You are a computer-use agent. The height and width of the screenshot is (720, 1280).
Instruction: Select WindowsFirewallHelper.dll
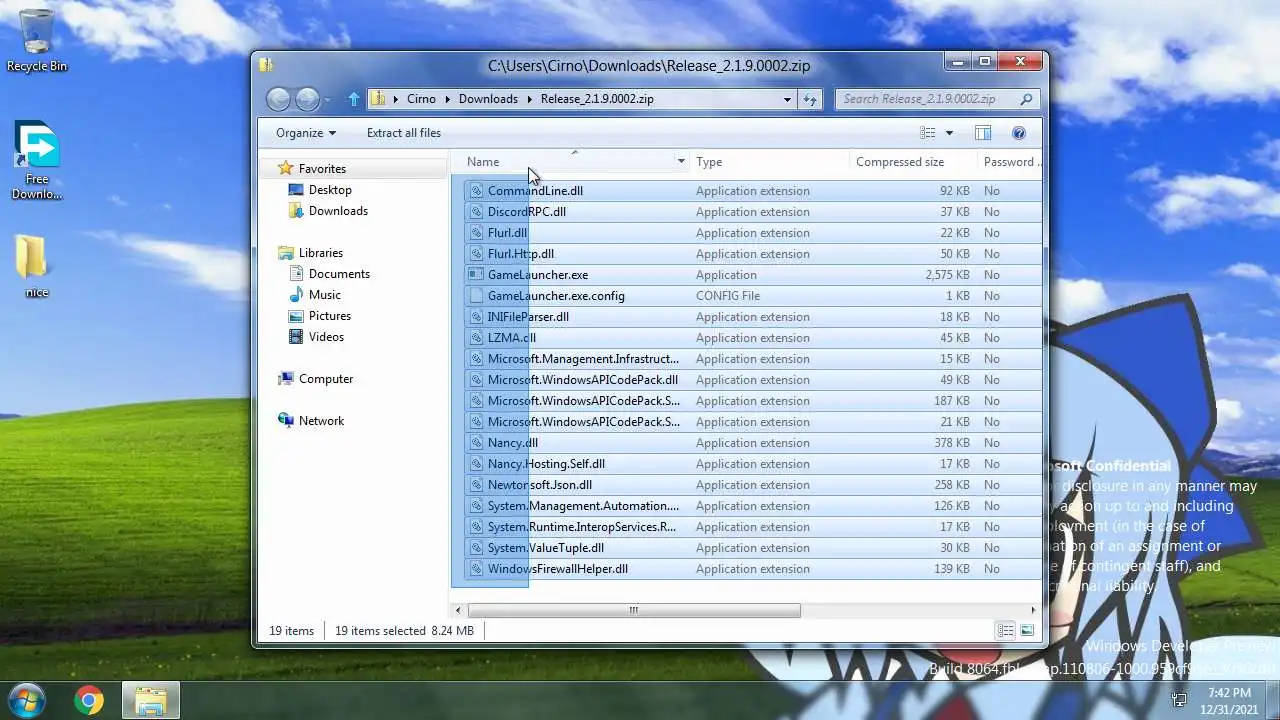558,569
